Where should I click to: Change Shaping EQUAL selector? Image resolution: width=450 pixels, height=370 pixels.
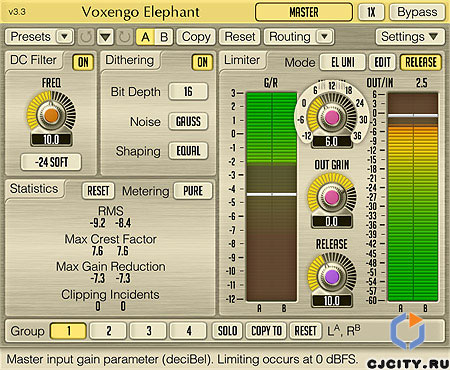point(188,151)
